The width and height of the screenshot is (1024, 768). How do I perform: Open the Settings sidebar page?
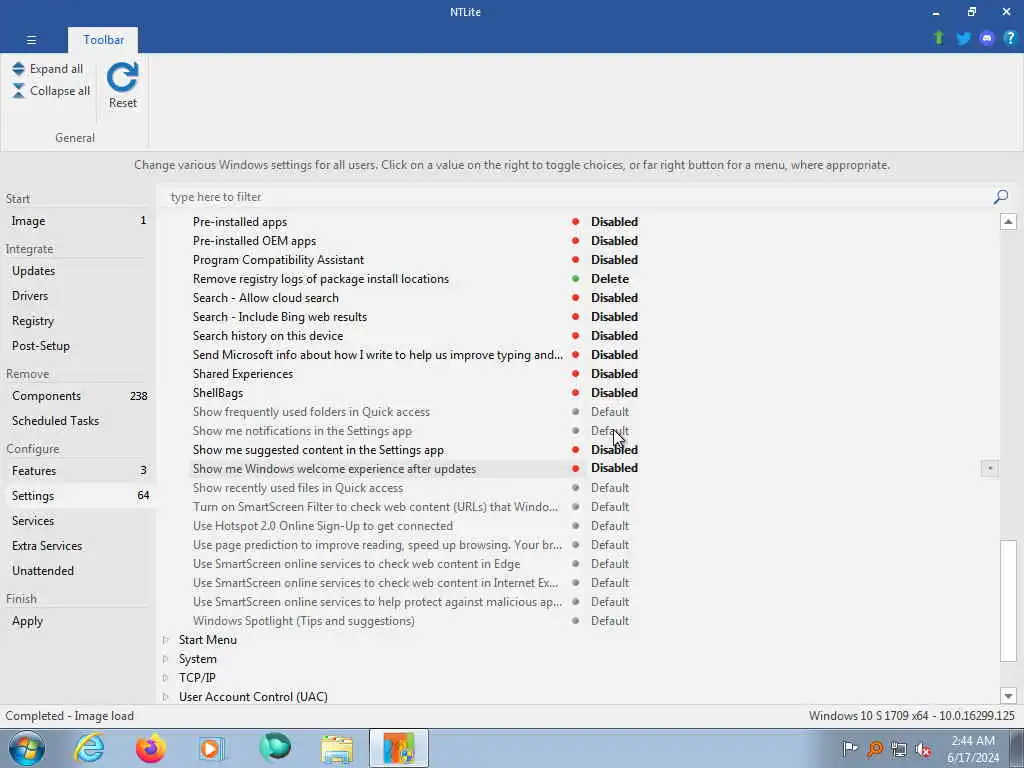pos(78,496)
